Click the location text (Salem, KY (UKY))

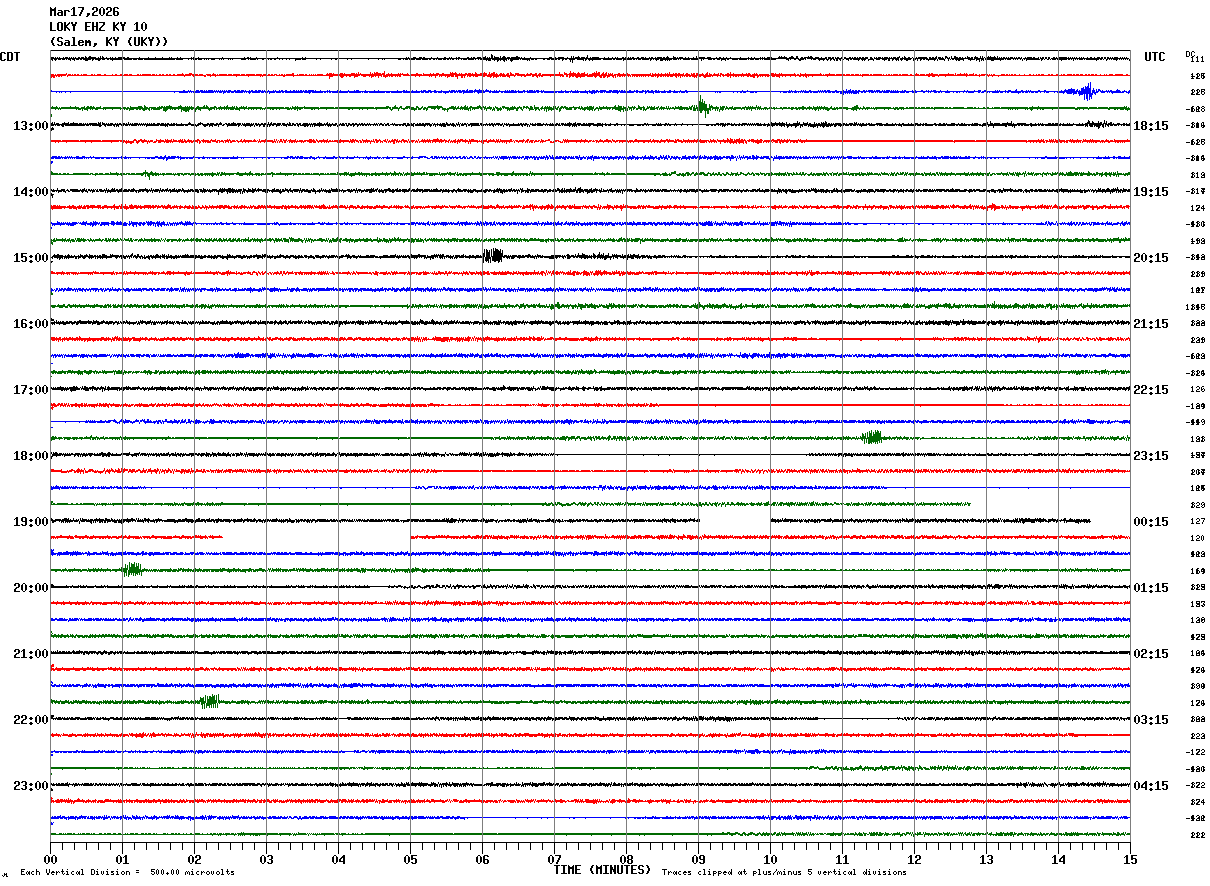click(x=109, y=42)
